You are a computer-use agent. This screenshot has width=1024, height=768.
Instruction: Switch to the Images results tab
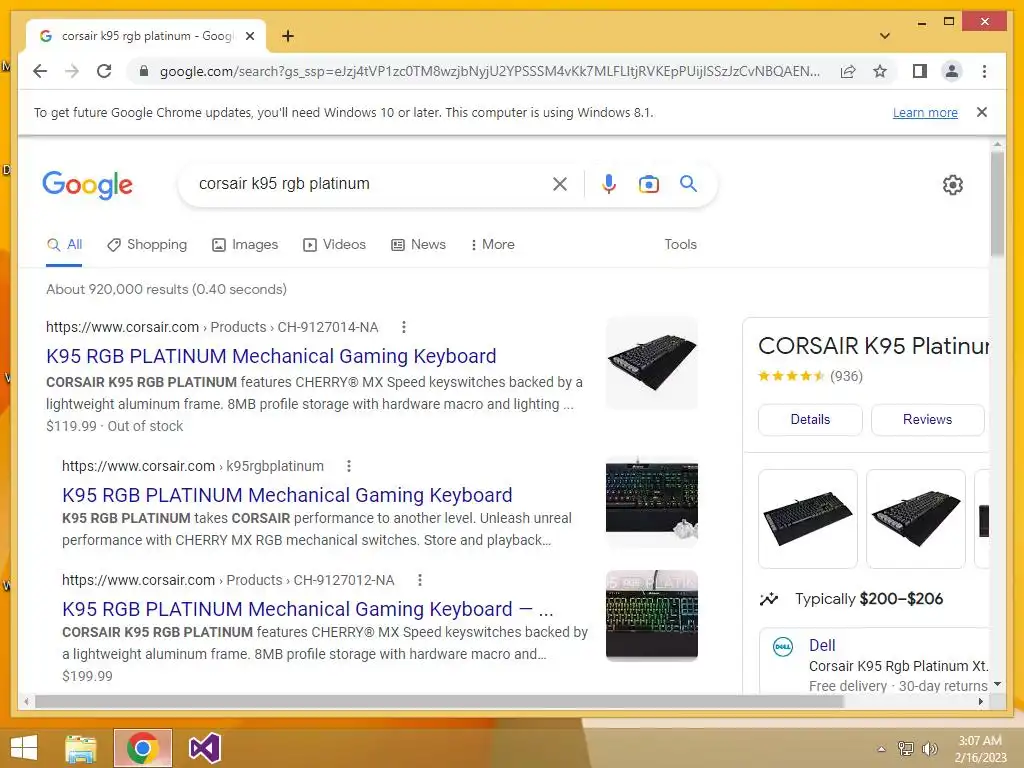(245, 244)
